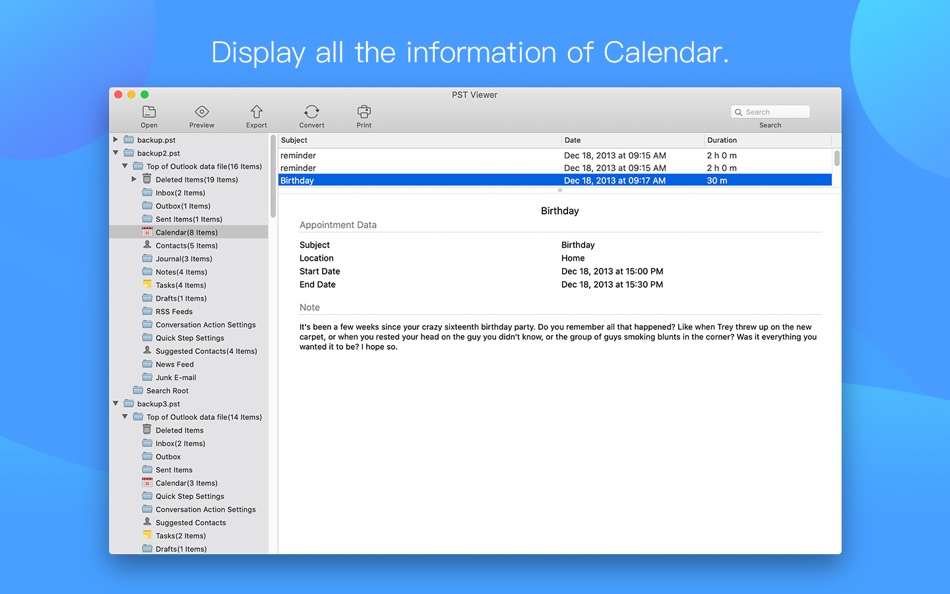The image size is (950, 594).
Task: Expand the backup.pst file node
Action: (116, 139)
